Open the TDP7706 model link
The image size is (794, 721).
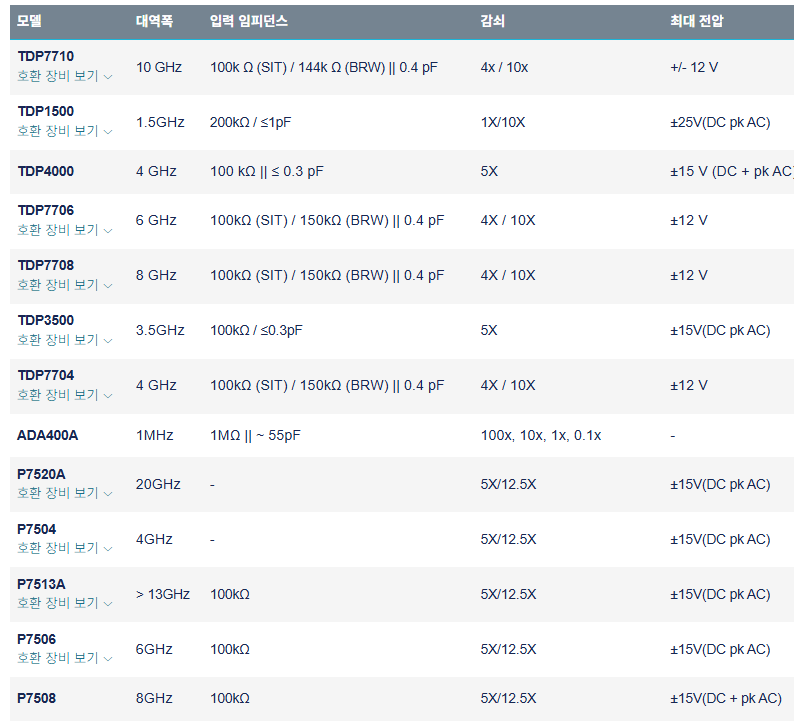tap(46, 210)
